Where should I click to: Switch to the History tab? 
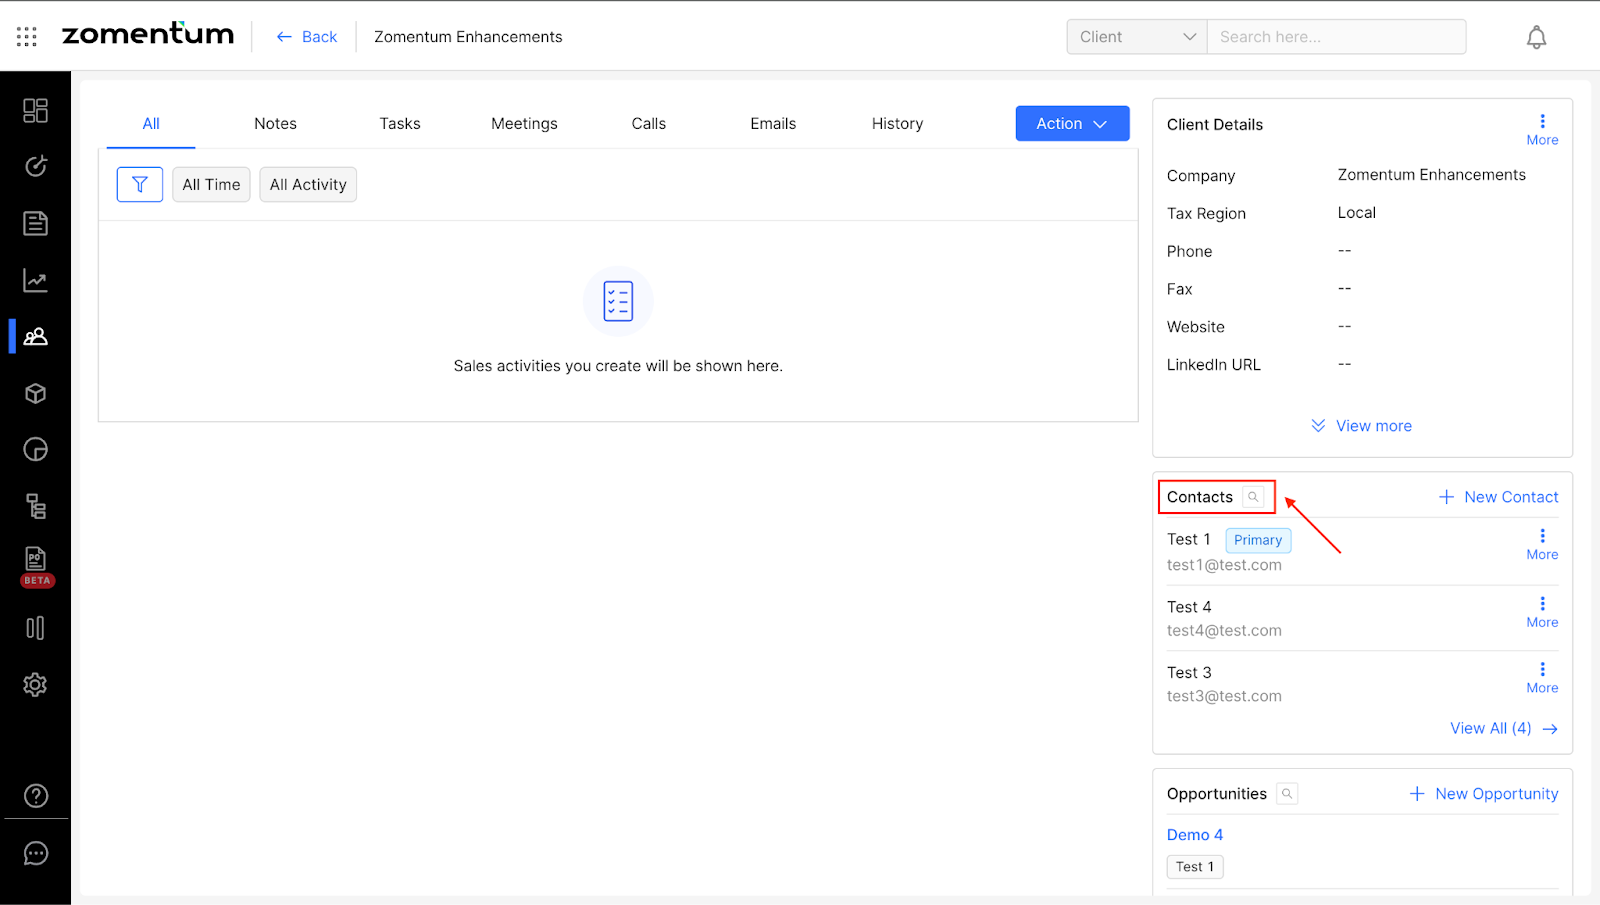[897, 124]
